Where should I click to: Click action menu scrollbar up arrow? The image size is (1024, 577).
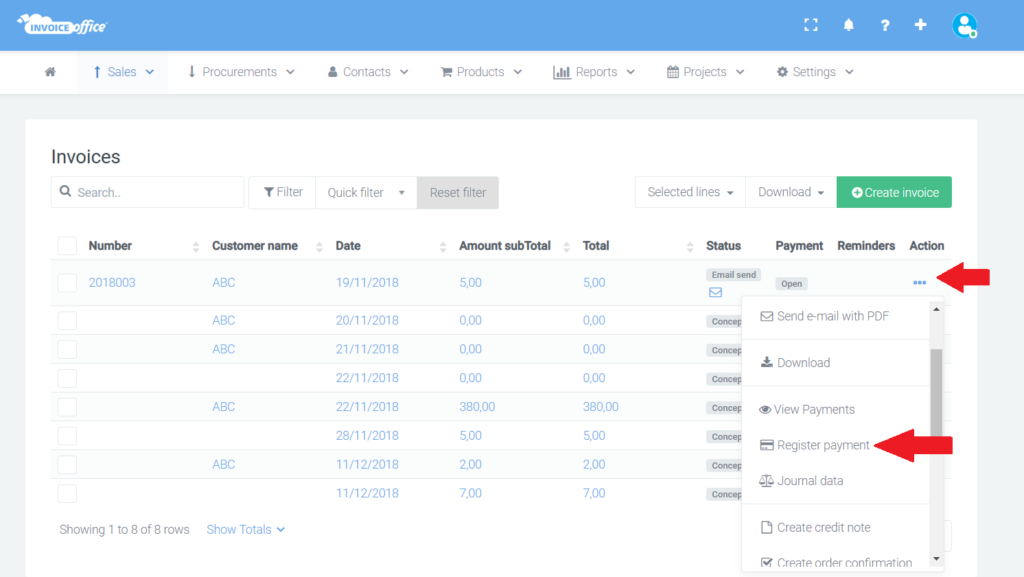(936, 309)
